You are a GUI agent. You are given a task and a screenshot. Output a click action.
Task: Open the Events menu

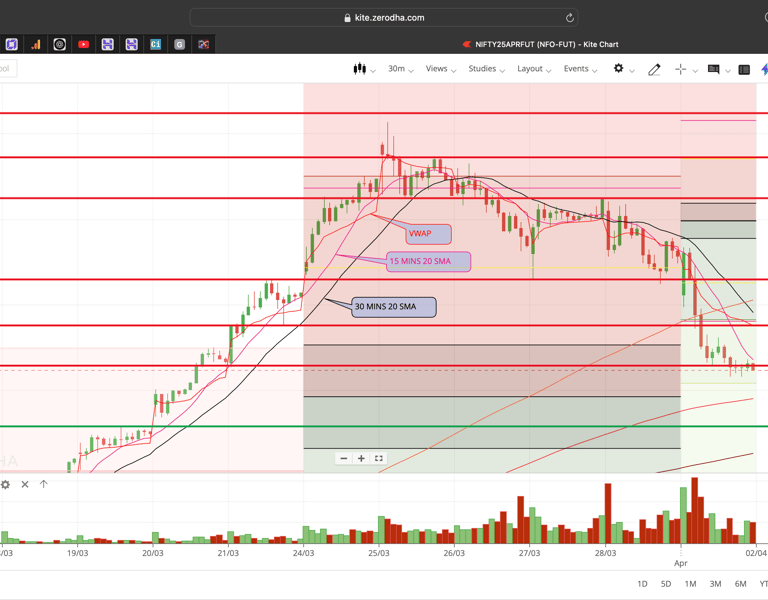click(580, 69)
